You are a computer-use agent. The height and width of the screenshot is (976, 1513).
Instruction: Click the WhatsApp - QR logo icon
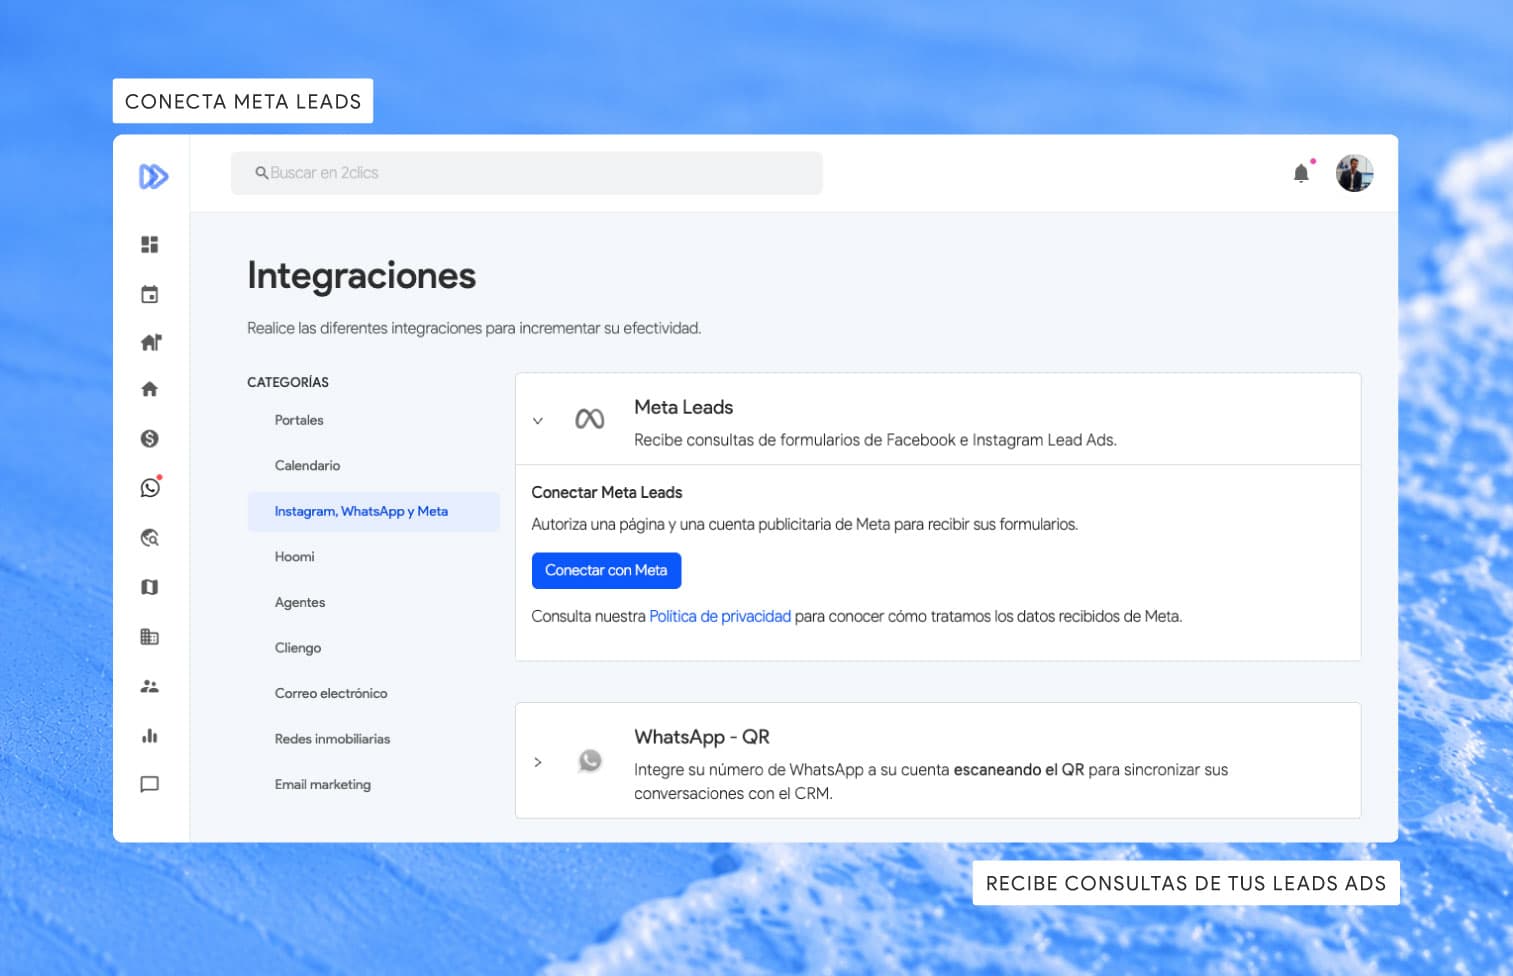point(590,761)
